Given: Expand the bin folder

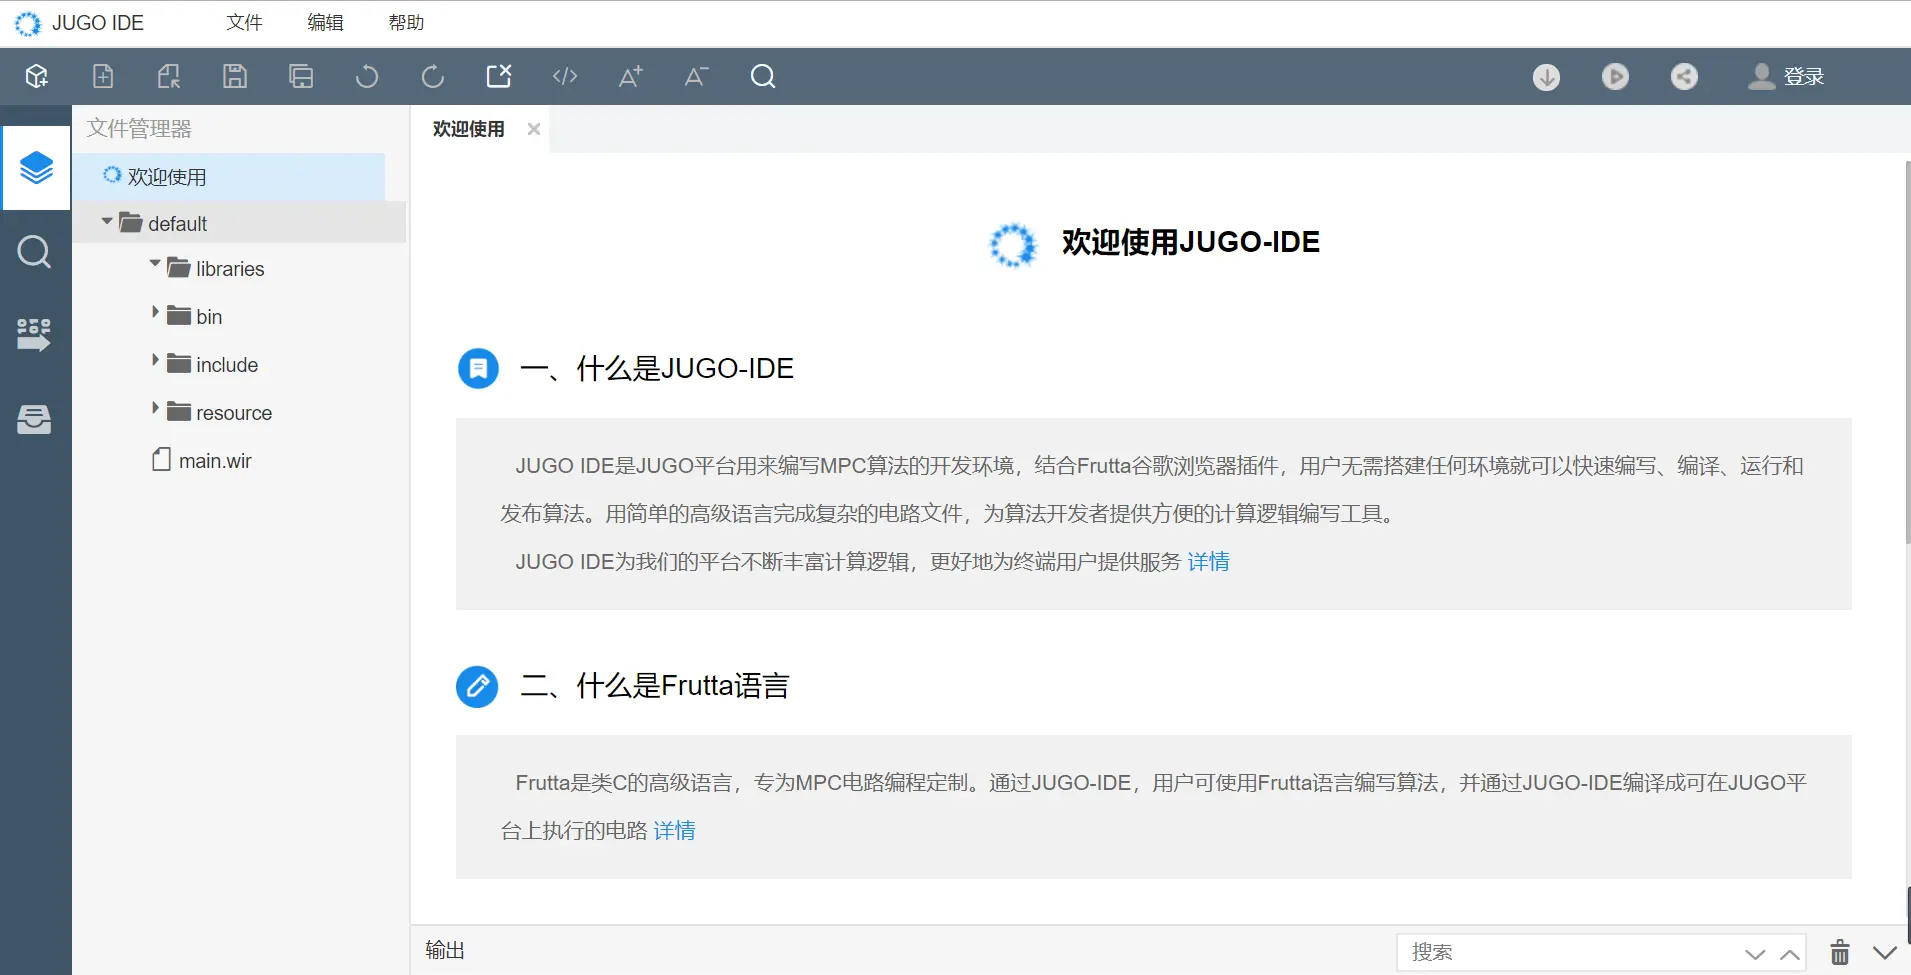Looking at the screenshot, I should [155, 312].
